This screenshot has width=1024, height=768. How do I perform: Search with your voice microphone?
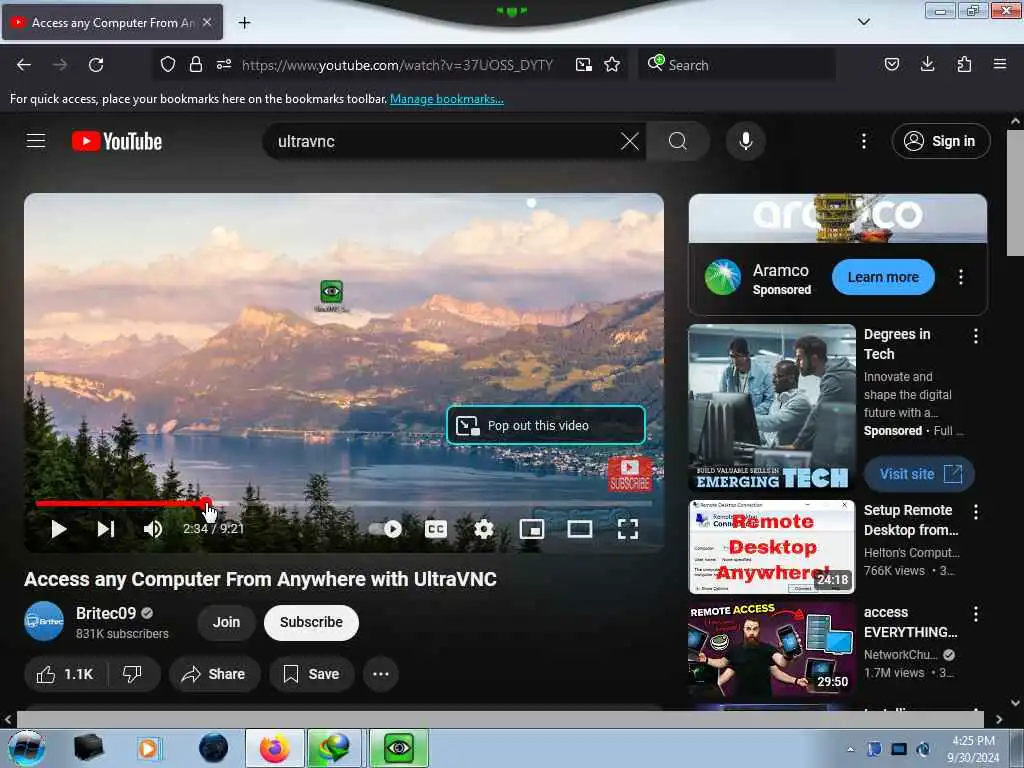(746, 141)
